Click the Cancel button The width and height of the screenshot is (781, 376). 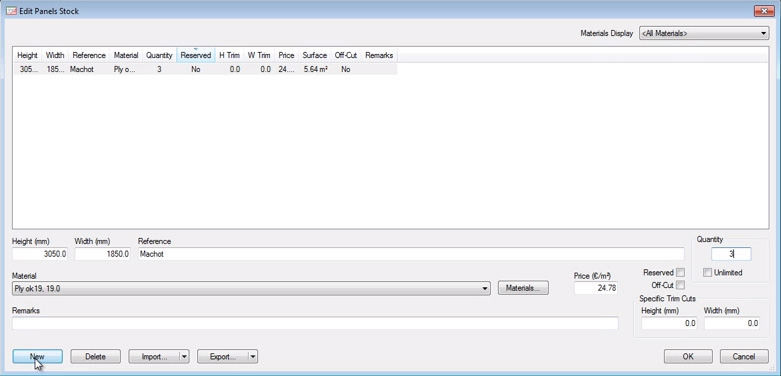click(744, 357)
